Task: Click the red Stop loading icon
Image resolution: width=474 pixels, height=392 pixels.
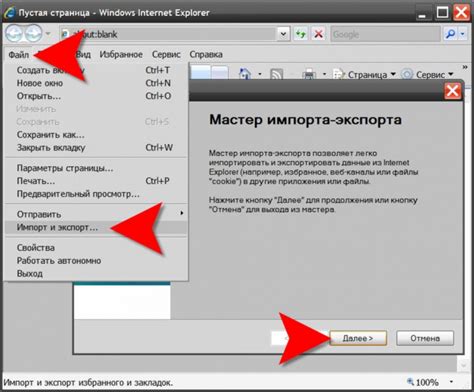Action: 318,34
